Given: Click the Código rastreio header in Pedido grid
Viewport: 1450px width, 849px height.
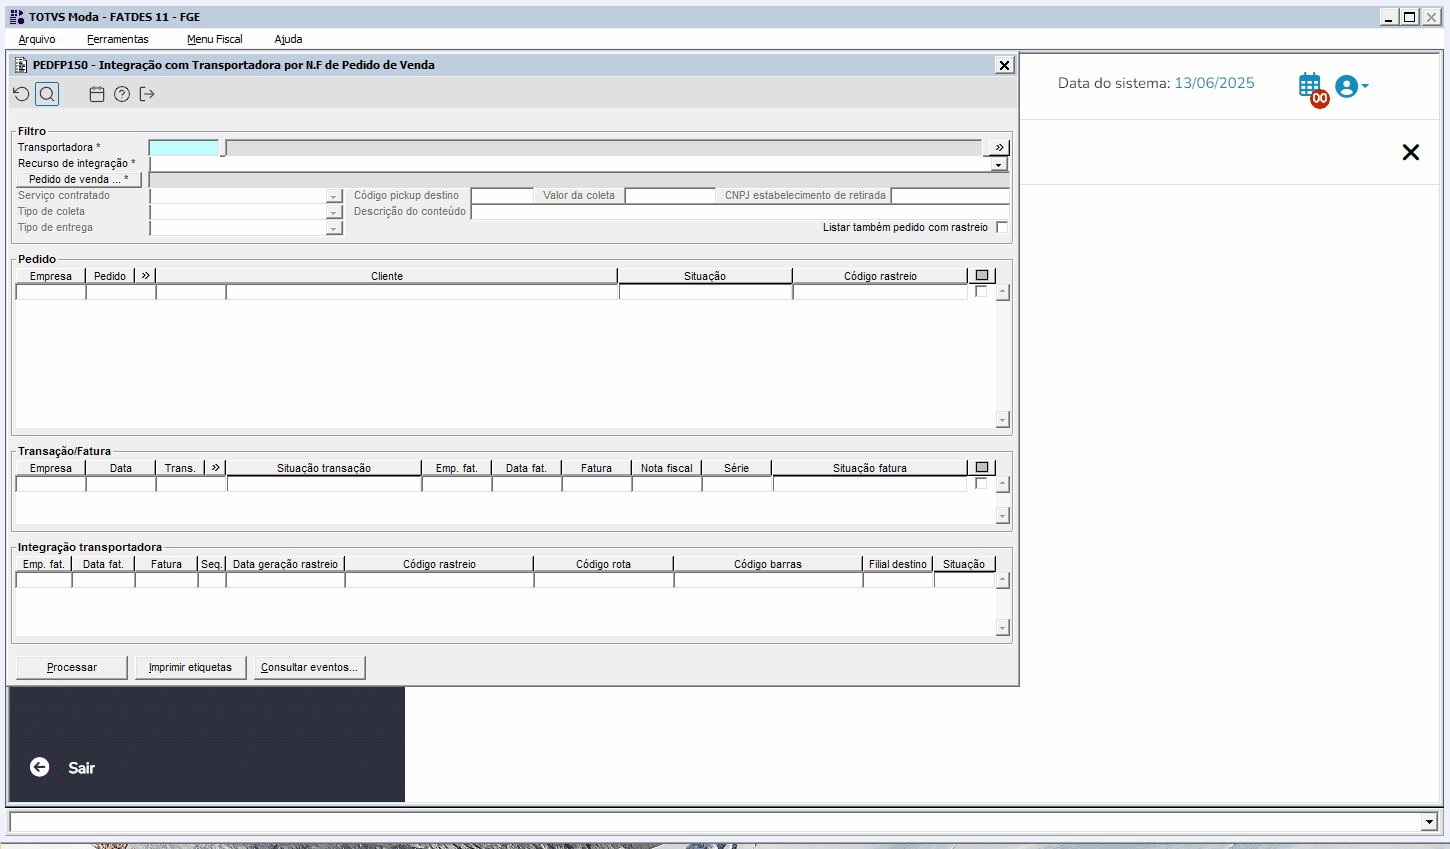Looking at the screenshot, I should [880, 276].
